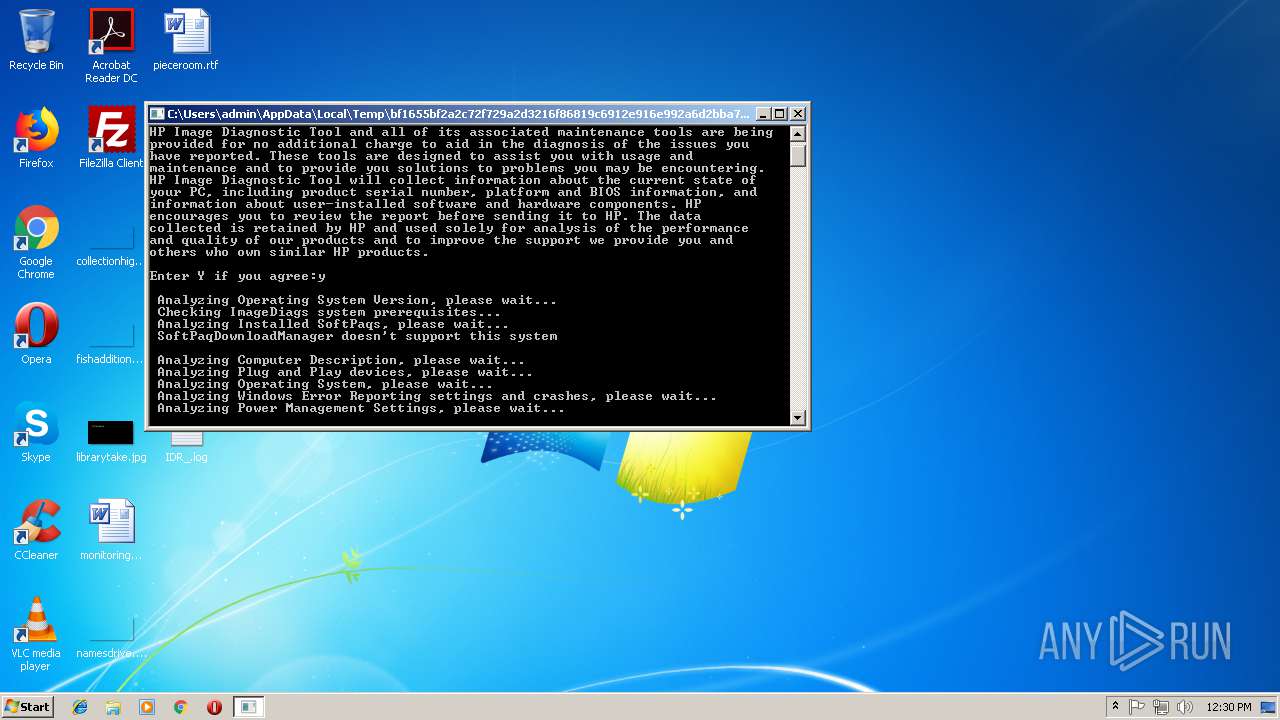Launch Google Chrome desktop shortcut

point(36,243)
